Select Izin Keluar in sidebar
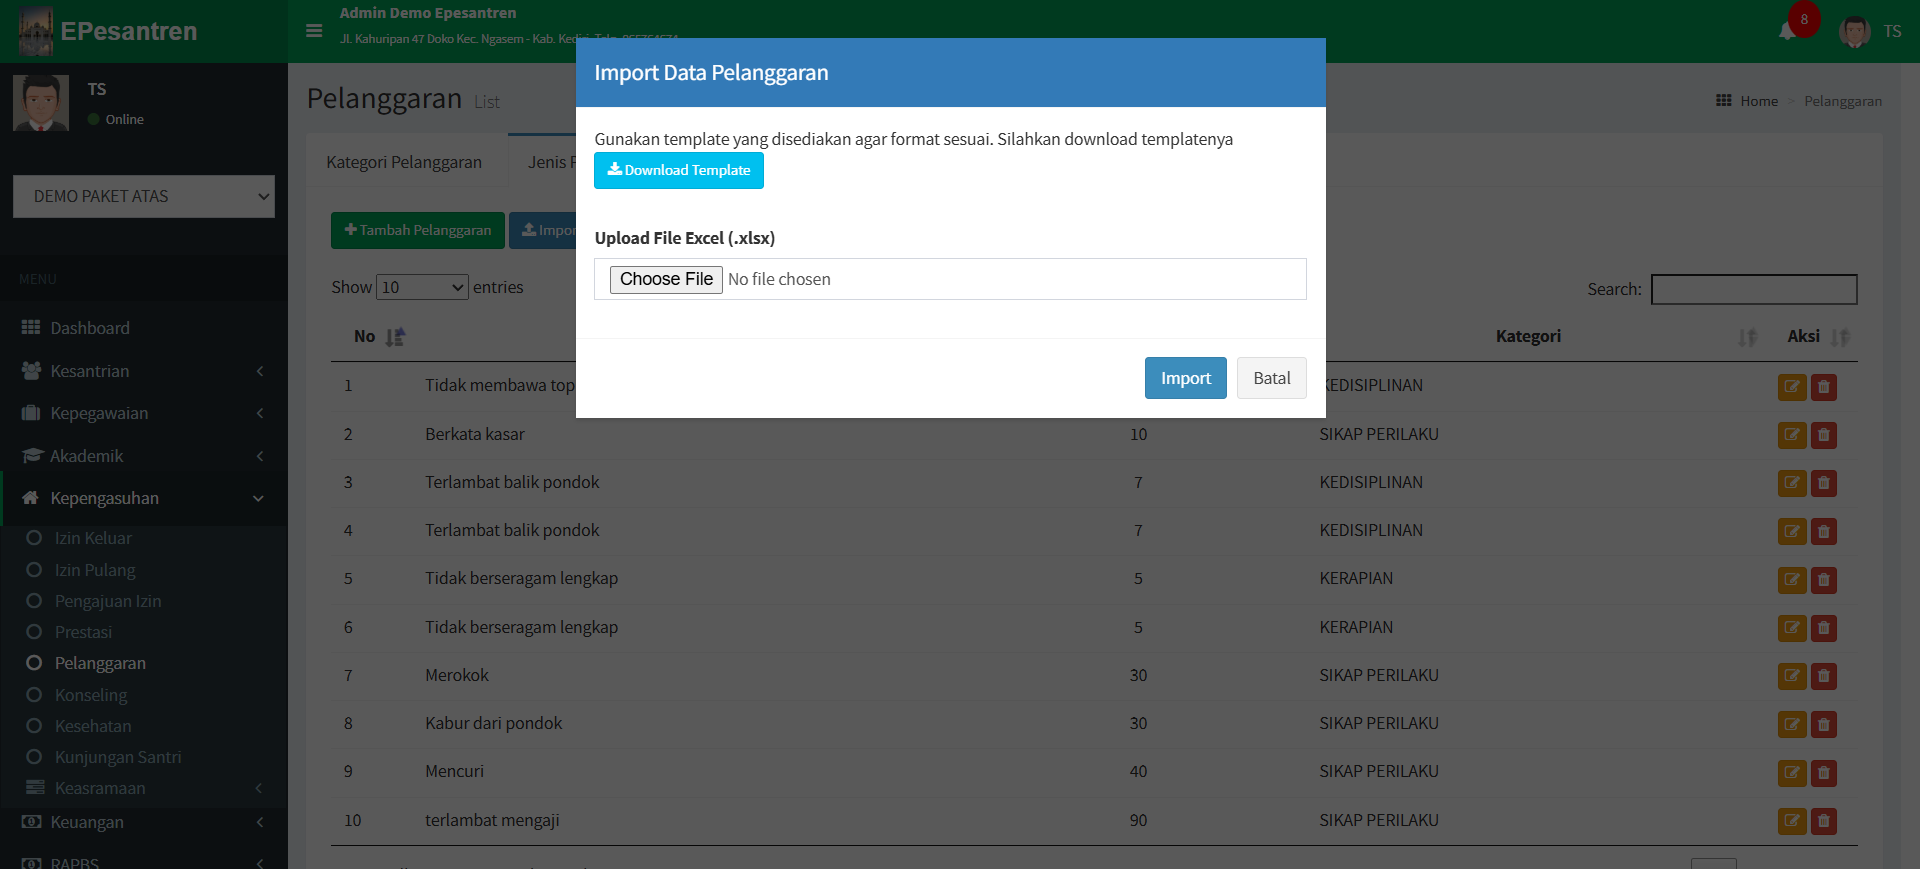Viewport: 1920px width, 869px height. click(x=93, y=538)
